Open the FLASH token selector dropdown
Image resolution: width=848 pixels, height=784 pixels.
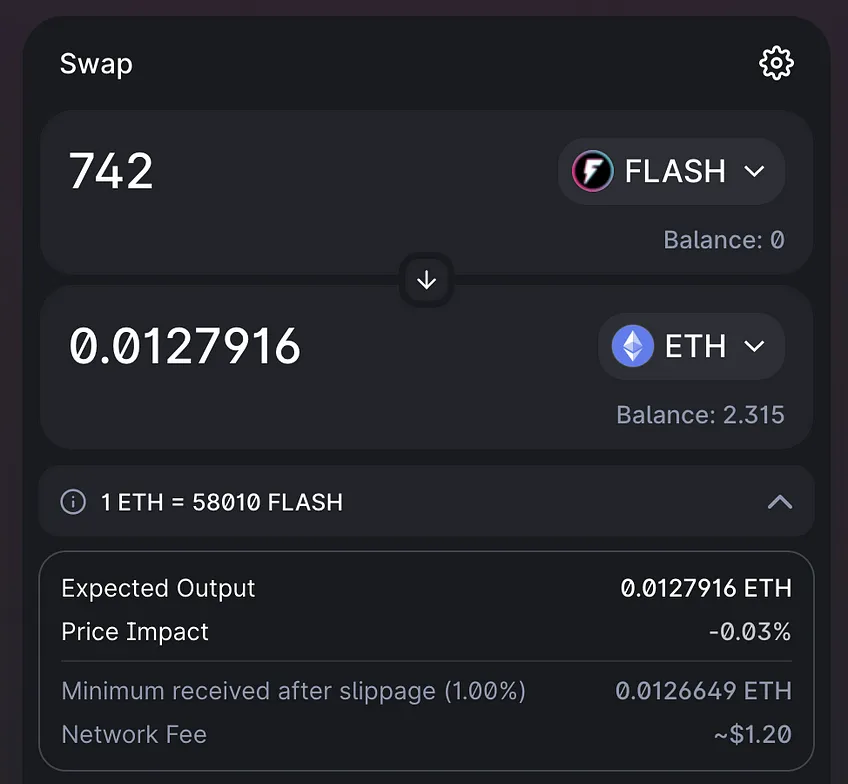click(671, 171)
